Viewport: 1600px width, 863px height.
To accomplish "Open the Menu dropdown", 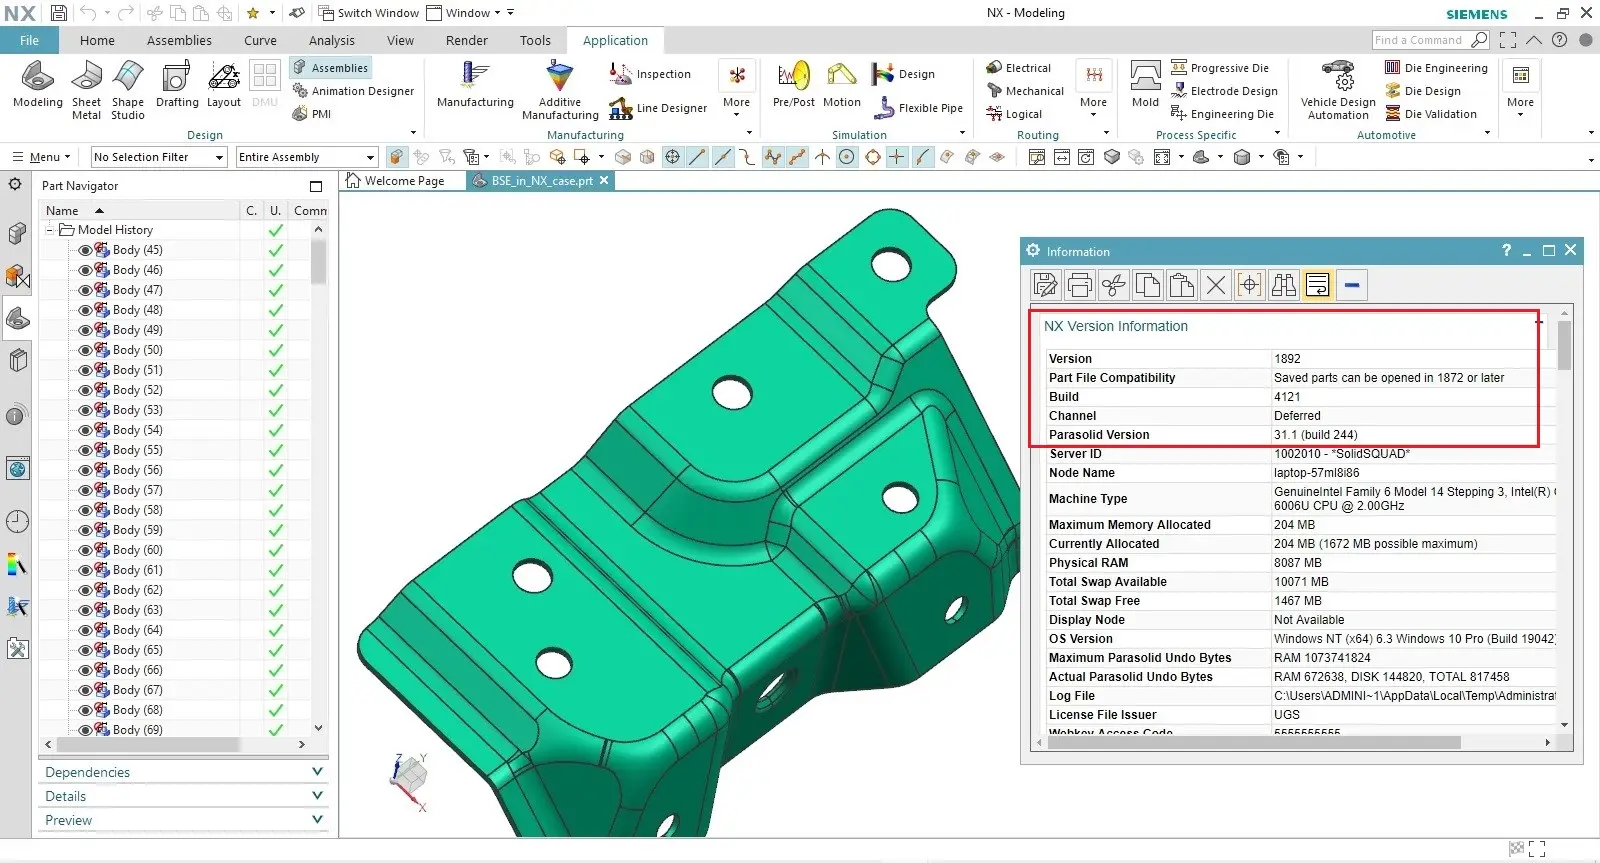I will [x=41, y=157].
